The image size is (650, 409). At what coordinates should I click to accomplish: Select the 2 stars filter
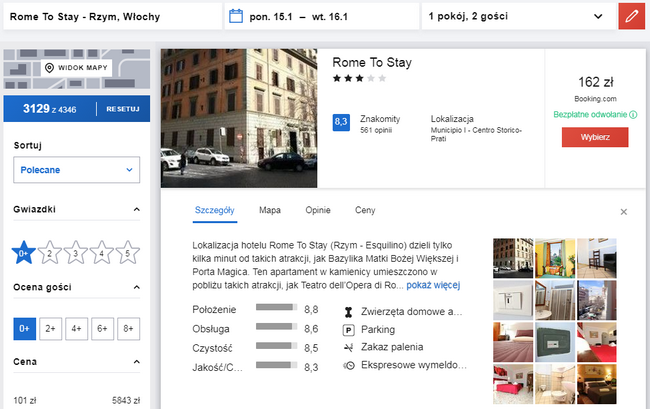[50, 252]
